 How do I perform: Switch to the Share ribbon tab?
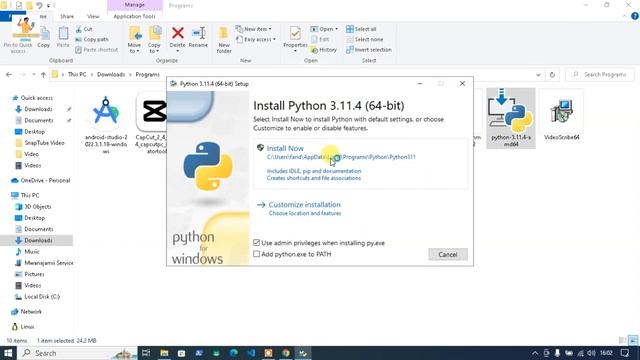pyautogui.click(x=67, y=16)
